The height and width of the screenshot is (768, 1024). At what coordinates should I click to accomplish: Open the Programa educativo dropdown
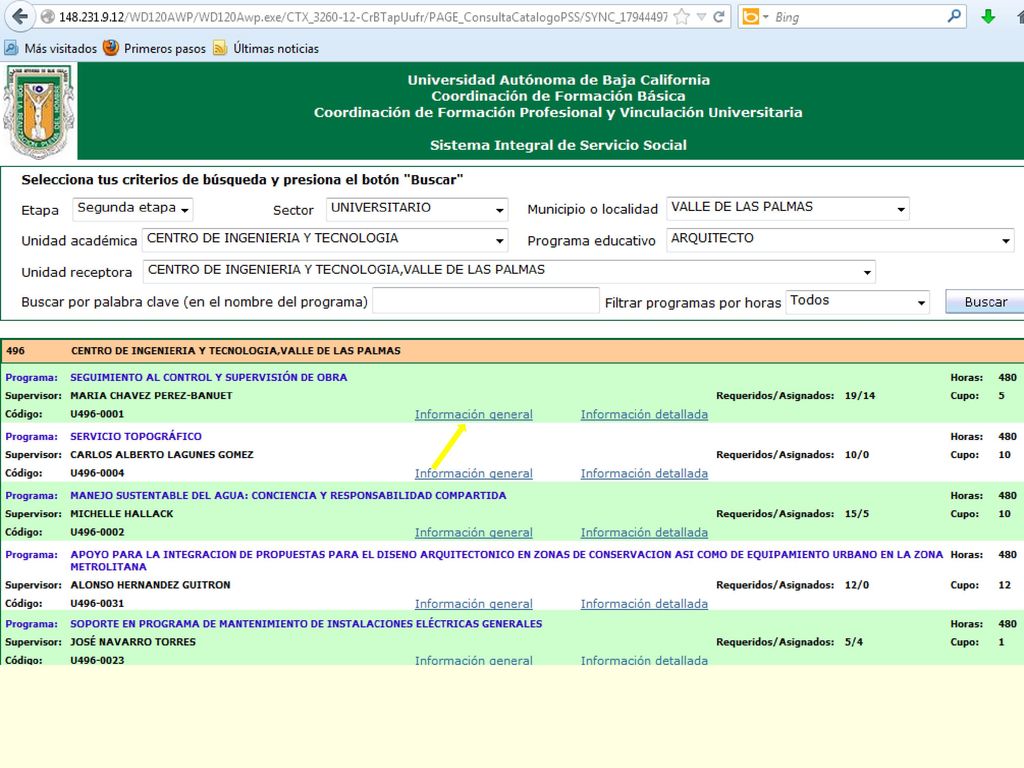[x=840, y=240]
